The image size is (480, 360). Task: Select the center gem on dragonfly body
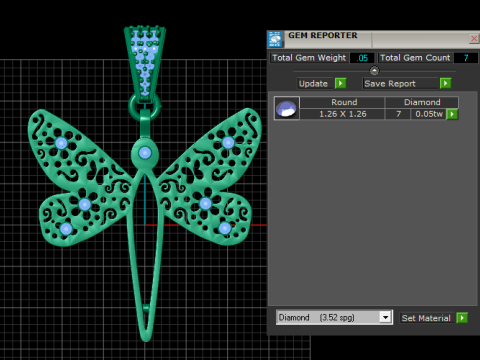tap(145, 153)
